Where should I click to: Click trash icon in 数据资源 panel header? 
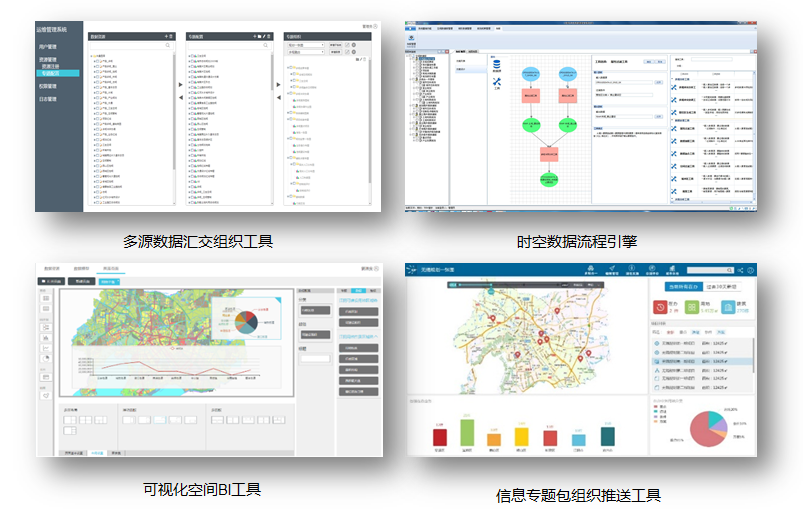171,36
